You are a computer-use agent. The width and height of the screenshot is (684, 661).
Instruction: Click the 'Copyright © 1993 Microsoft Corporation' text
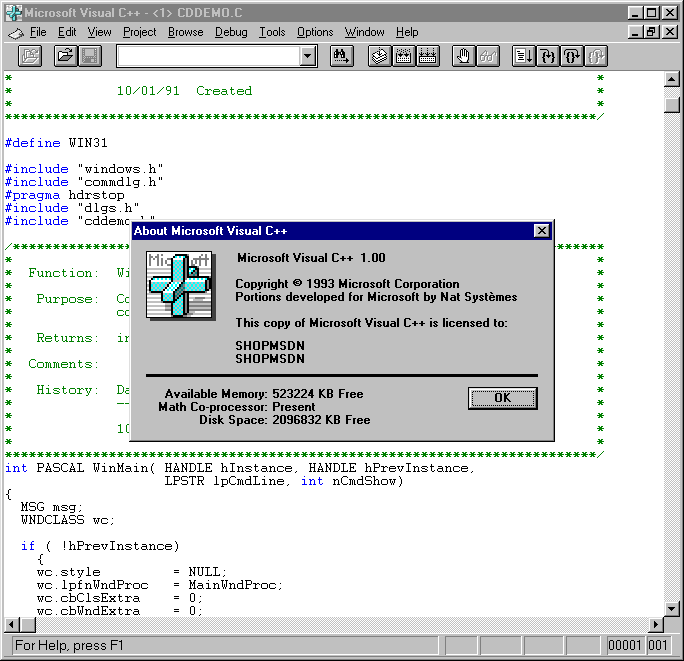click(347, 284)
